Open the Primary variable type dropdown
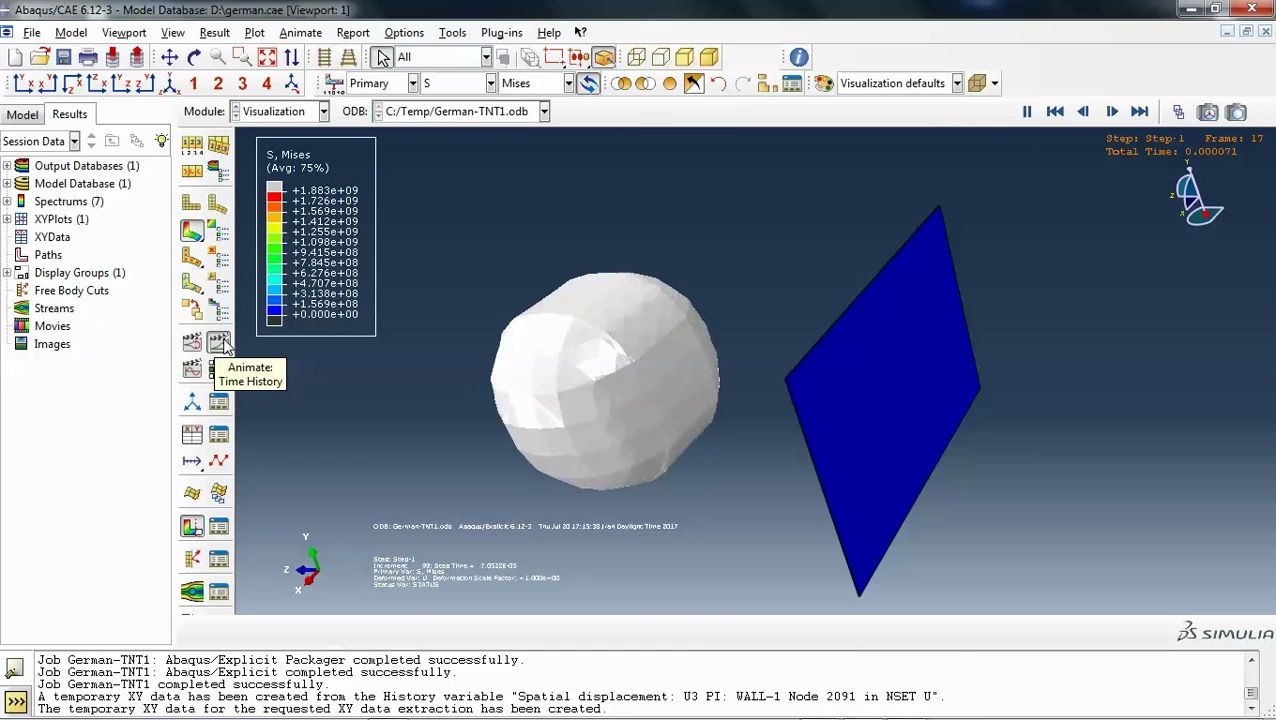 click(413, 84)
